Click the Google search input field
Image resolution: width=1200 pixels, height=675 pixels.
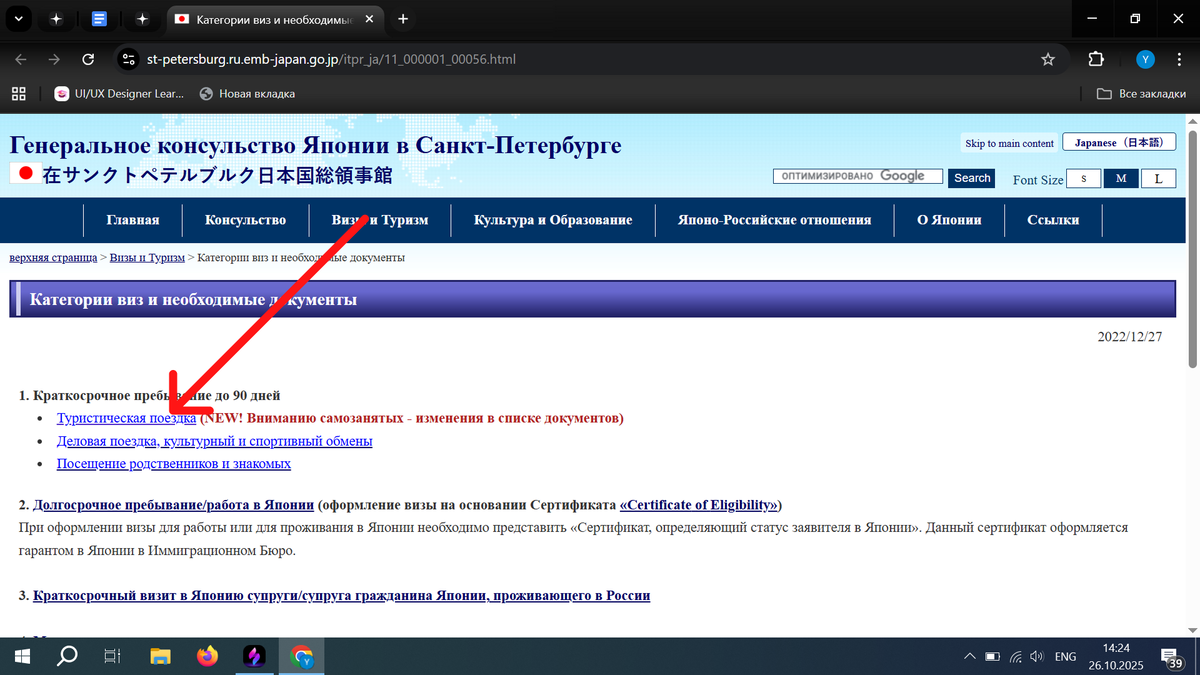pyautogui.click(x=857, y=177)
